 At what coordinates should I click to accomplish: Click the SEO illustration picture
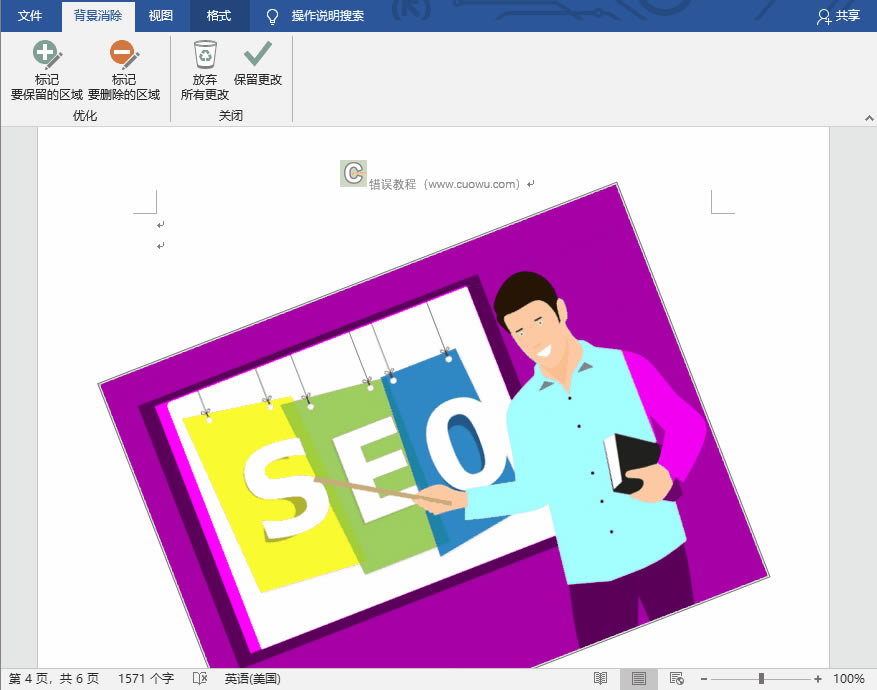[x=433, y=425]
